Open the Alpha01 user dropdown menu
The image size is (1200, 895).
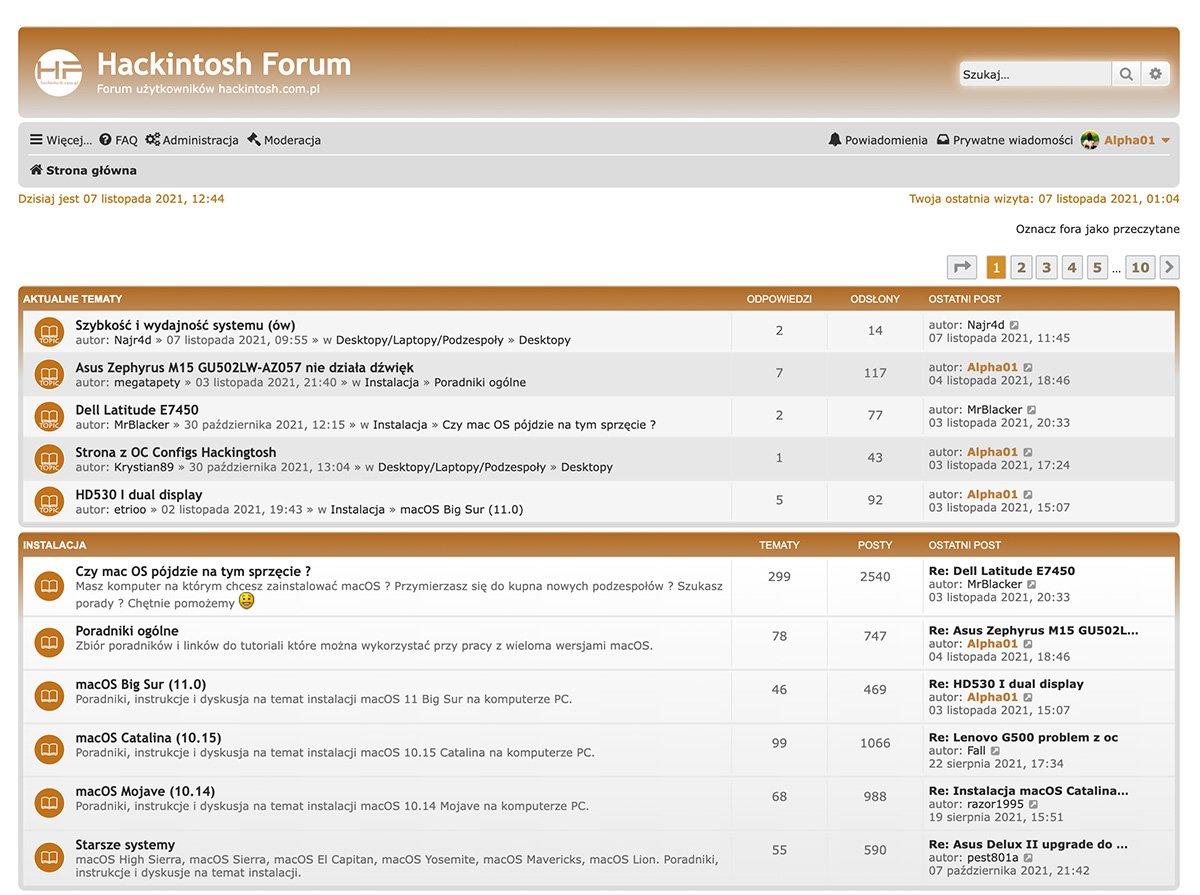tap(1136, 140)
